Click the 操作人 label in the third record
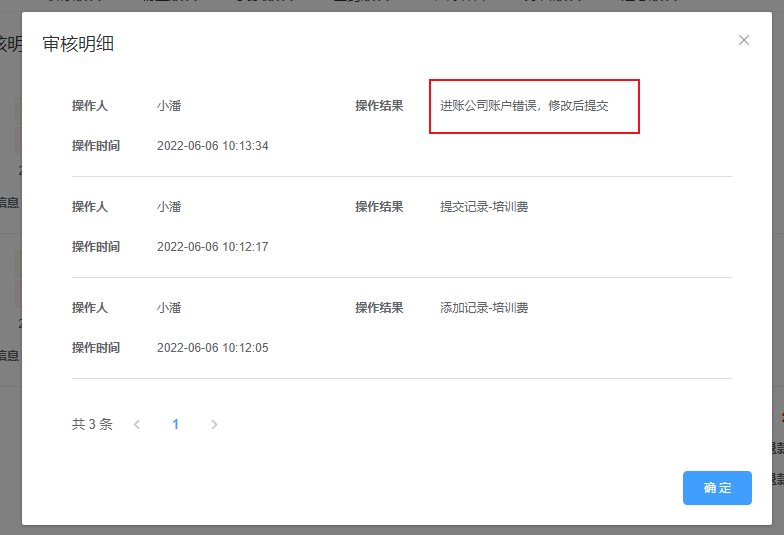This screenshot has width=784, height=535. point(90,308)
